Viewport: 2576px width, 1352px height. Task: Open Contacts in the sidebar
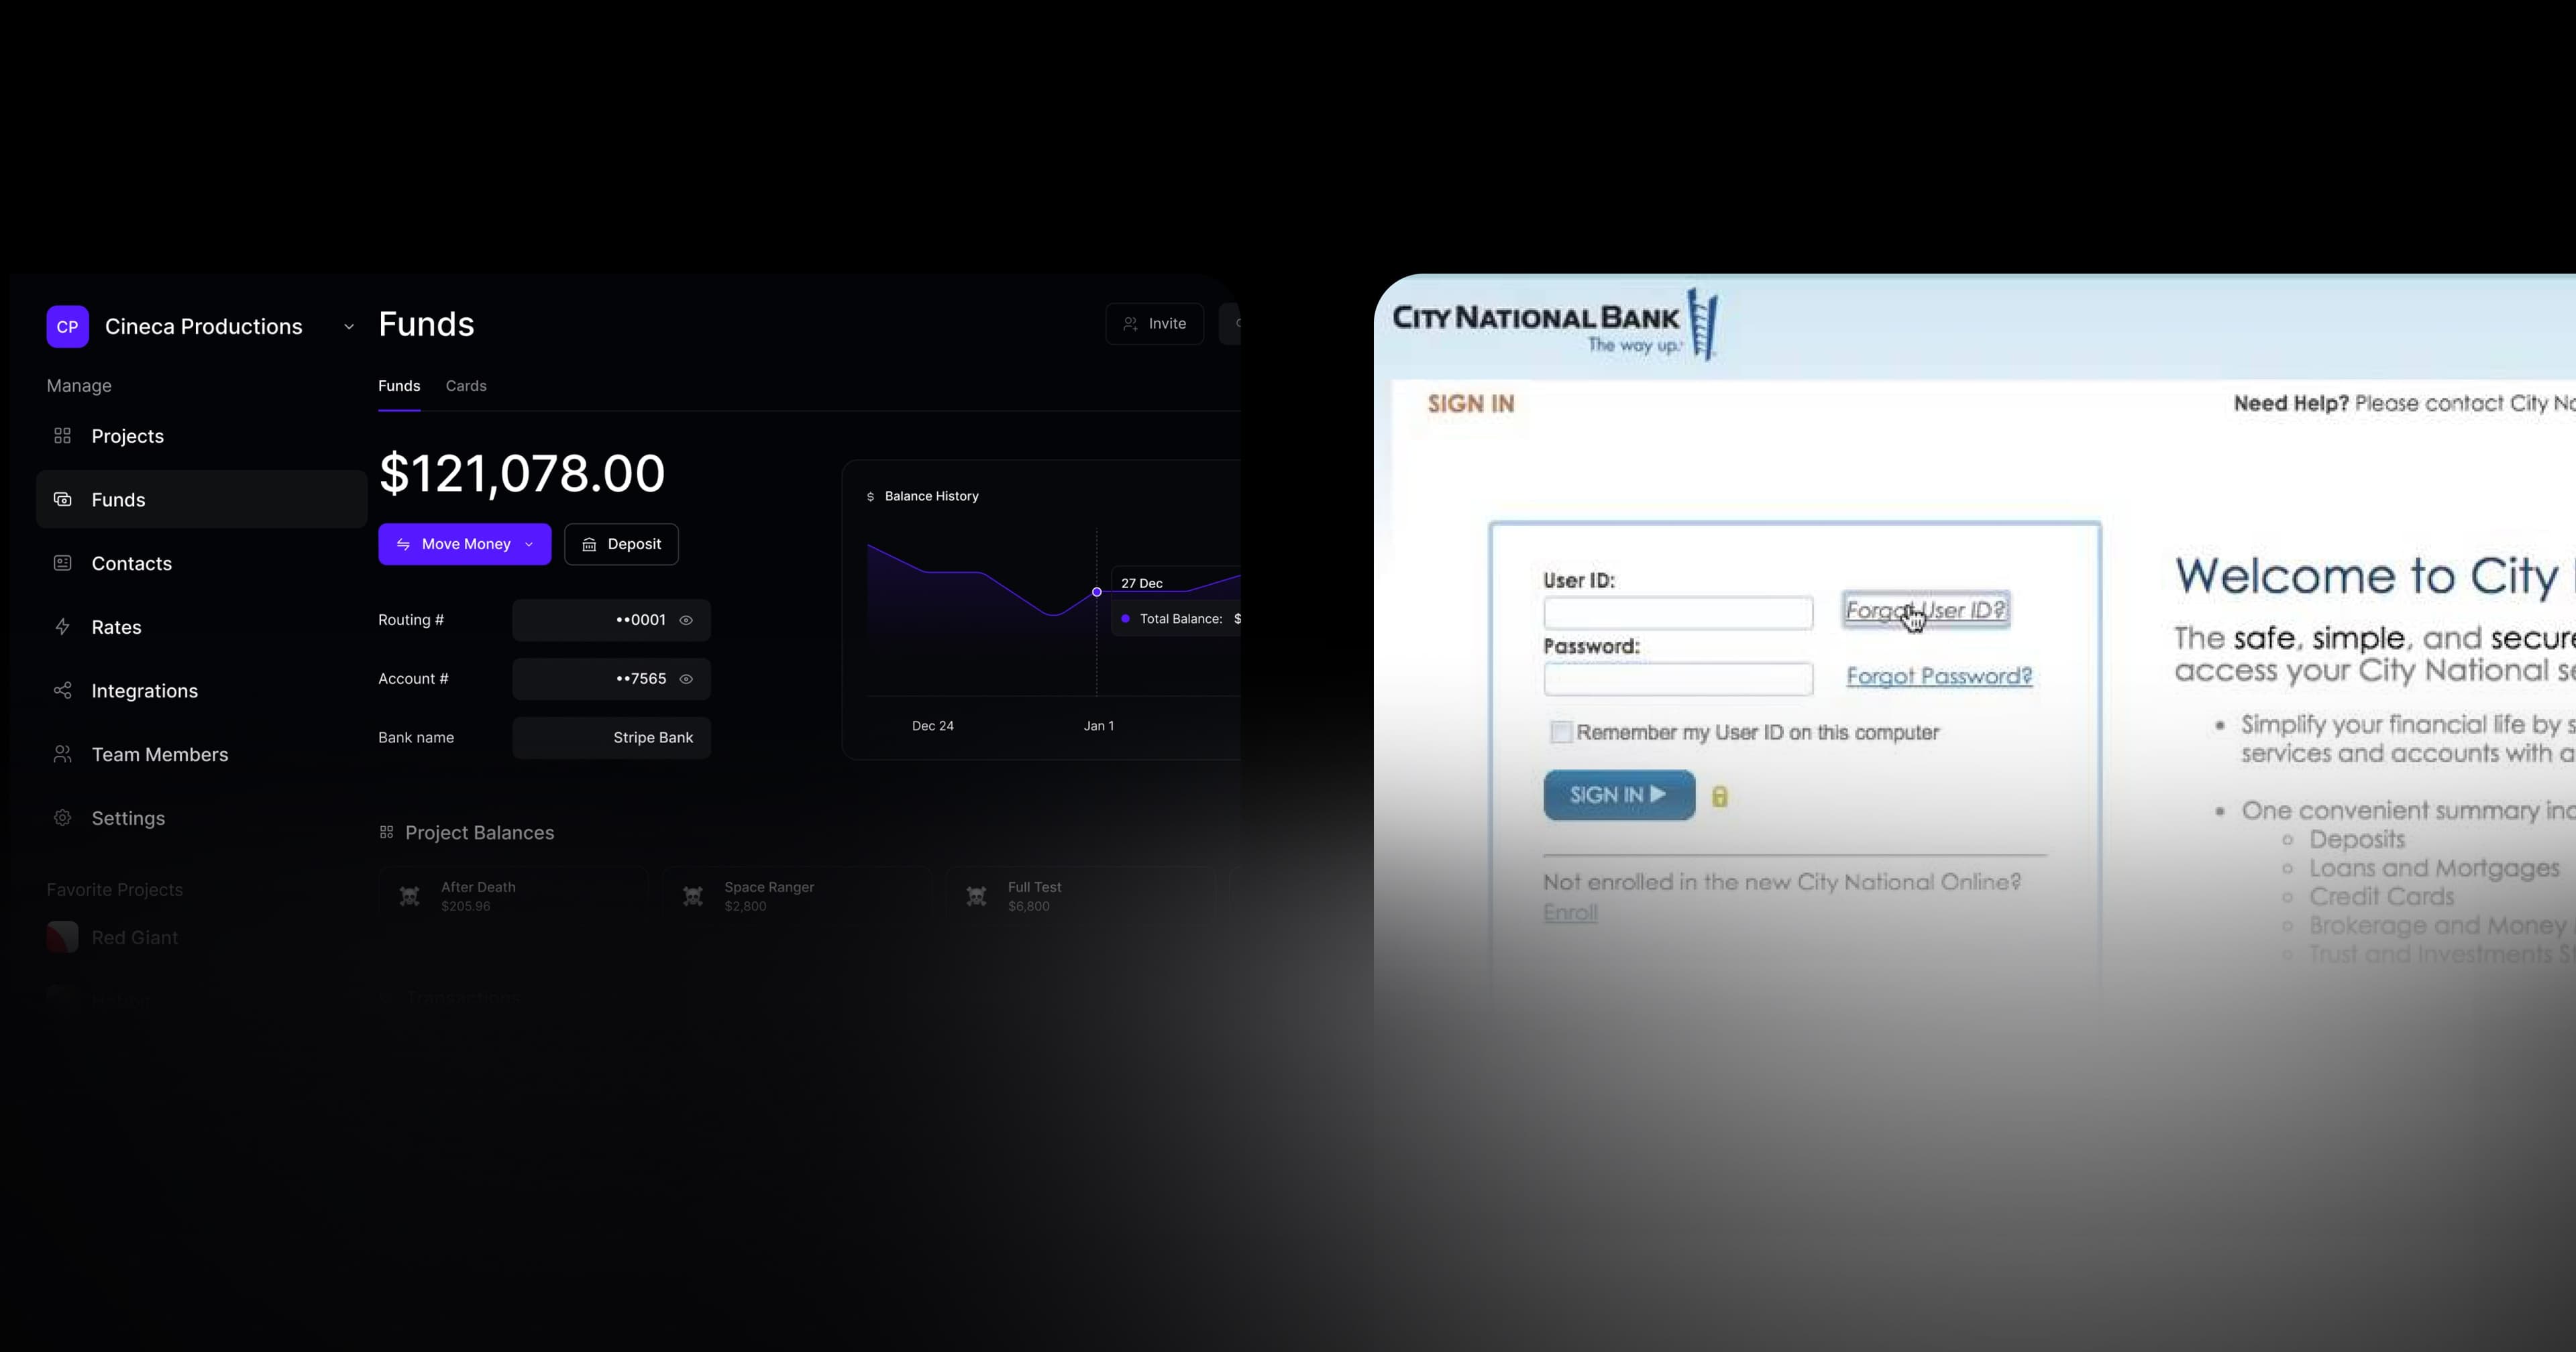[201, 563]
